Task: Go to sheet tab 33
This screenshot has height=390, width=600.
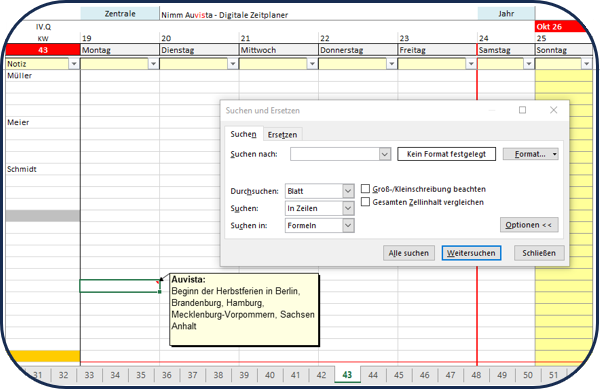Action: click(x=89, y=375)
